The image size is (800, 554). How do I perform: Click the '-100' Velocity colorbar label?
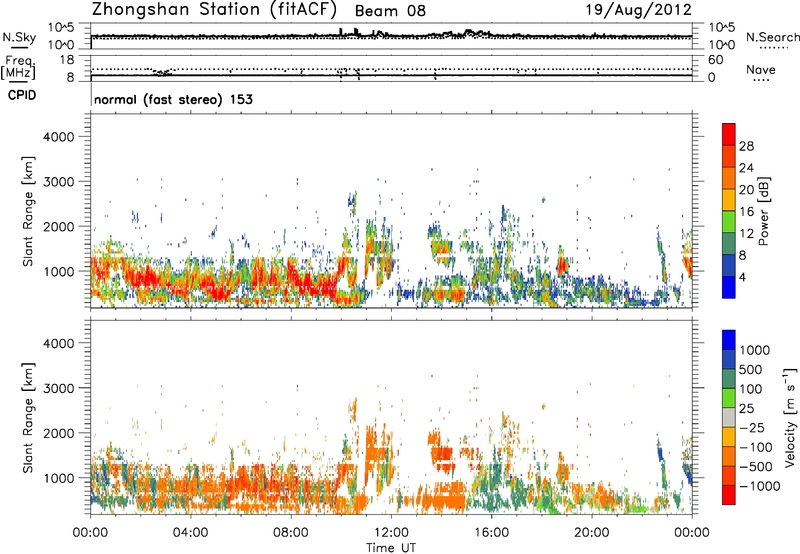755,447
